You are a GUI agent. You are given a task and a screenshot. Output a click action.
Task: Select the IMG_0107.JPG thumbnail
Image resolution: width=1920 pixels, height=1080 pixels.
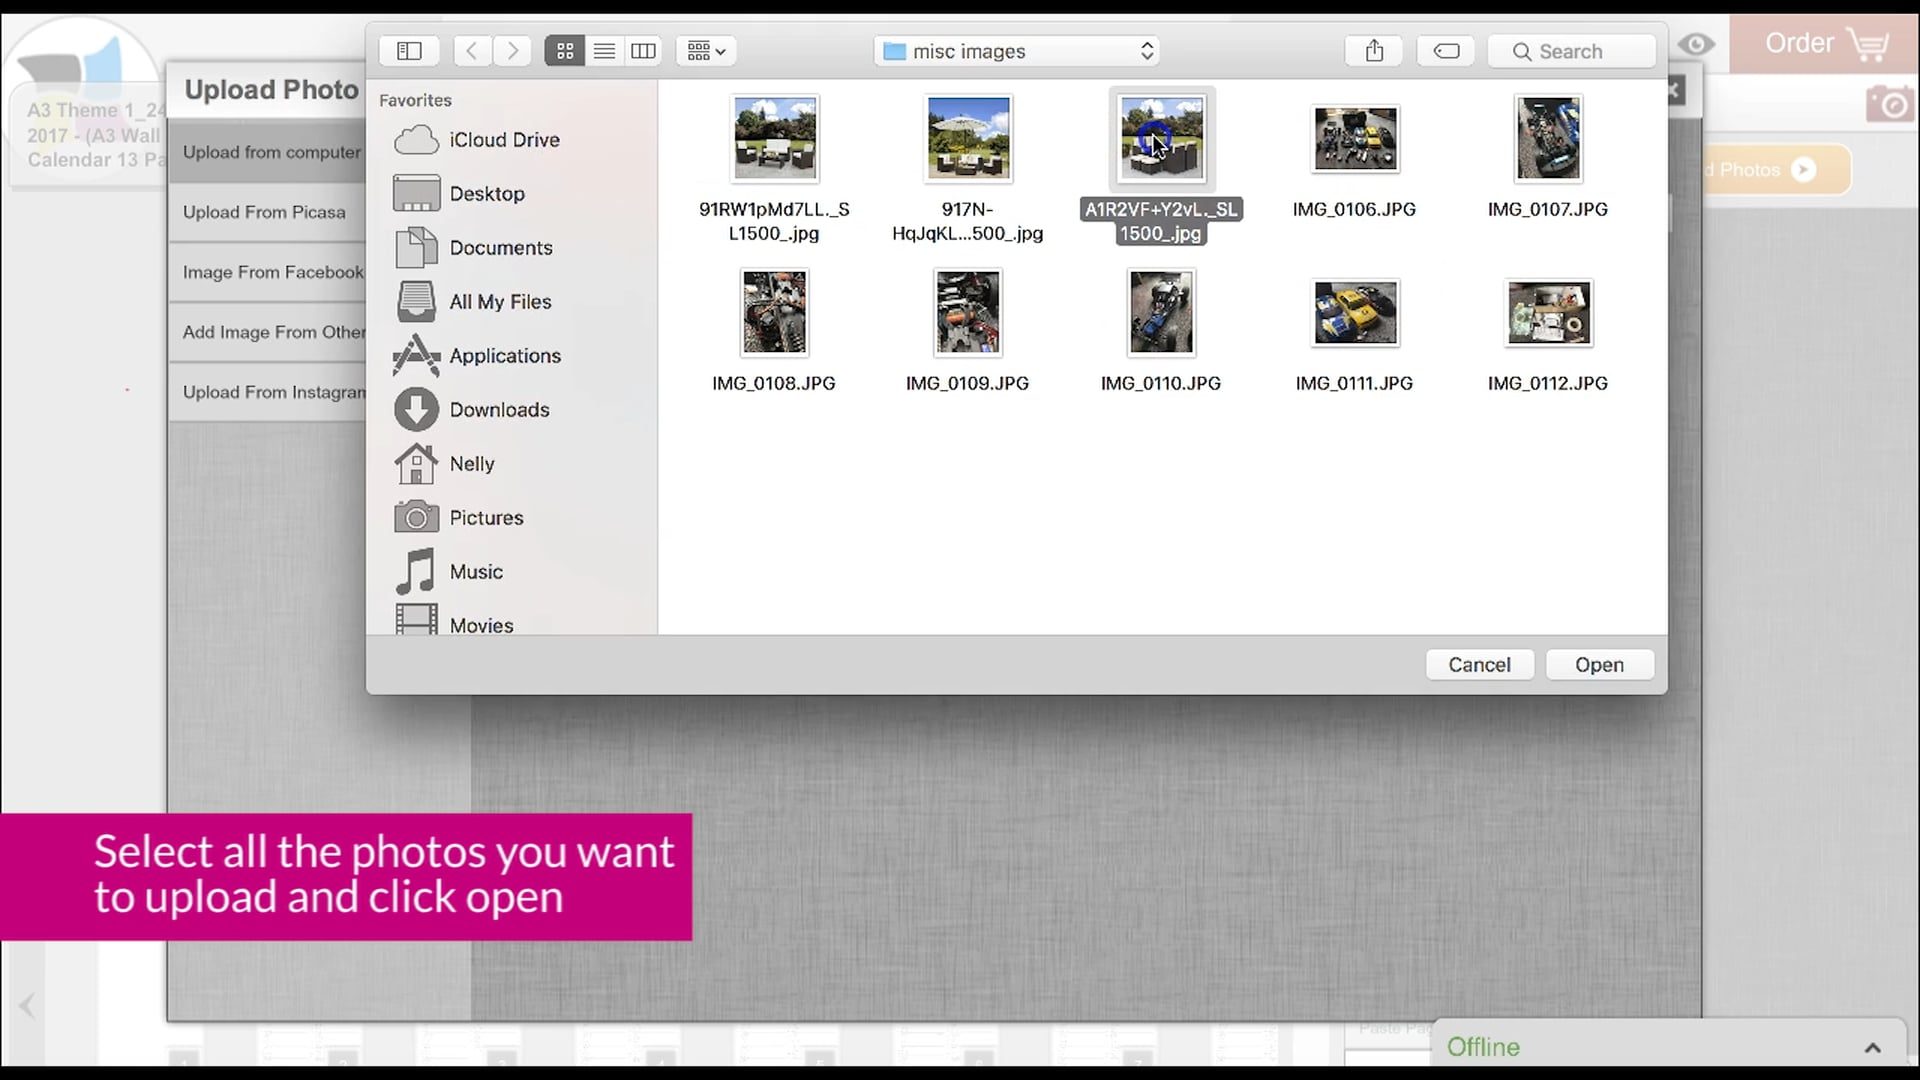(x=1548, y=139)
